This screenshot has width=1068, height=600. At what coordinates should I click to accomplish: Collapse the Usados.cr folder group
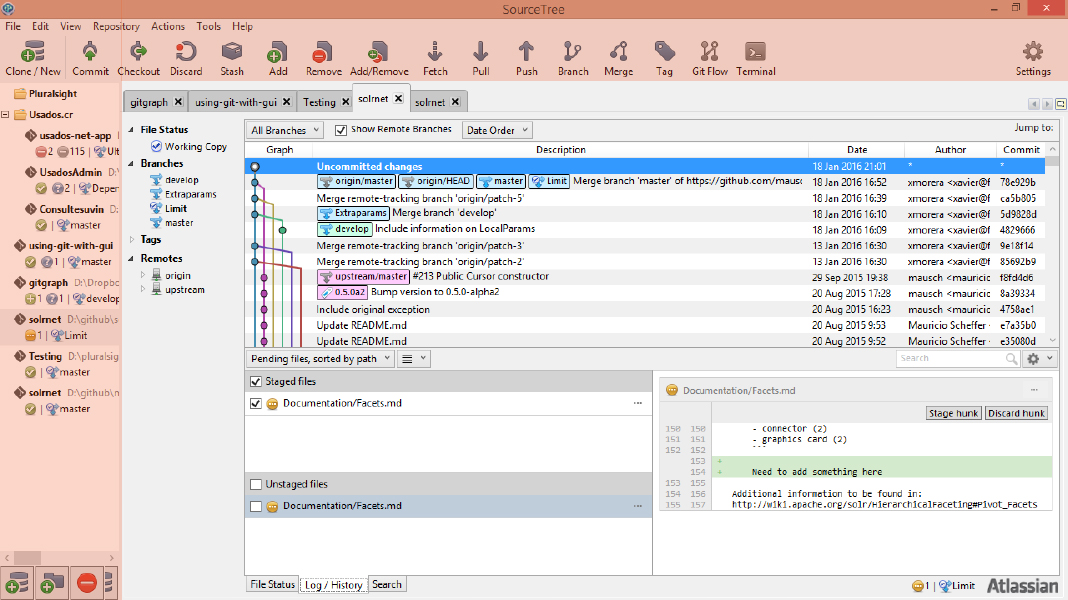[x=5, y=114]
